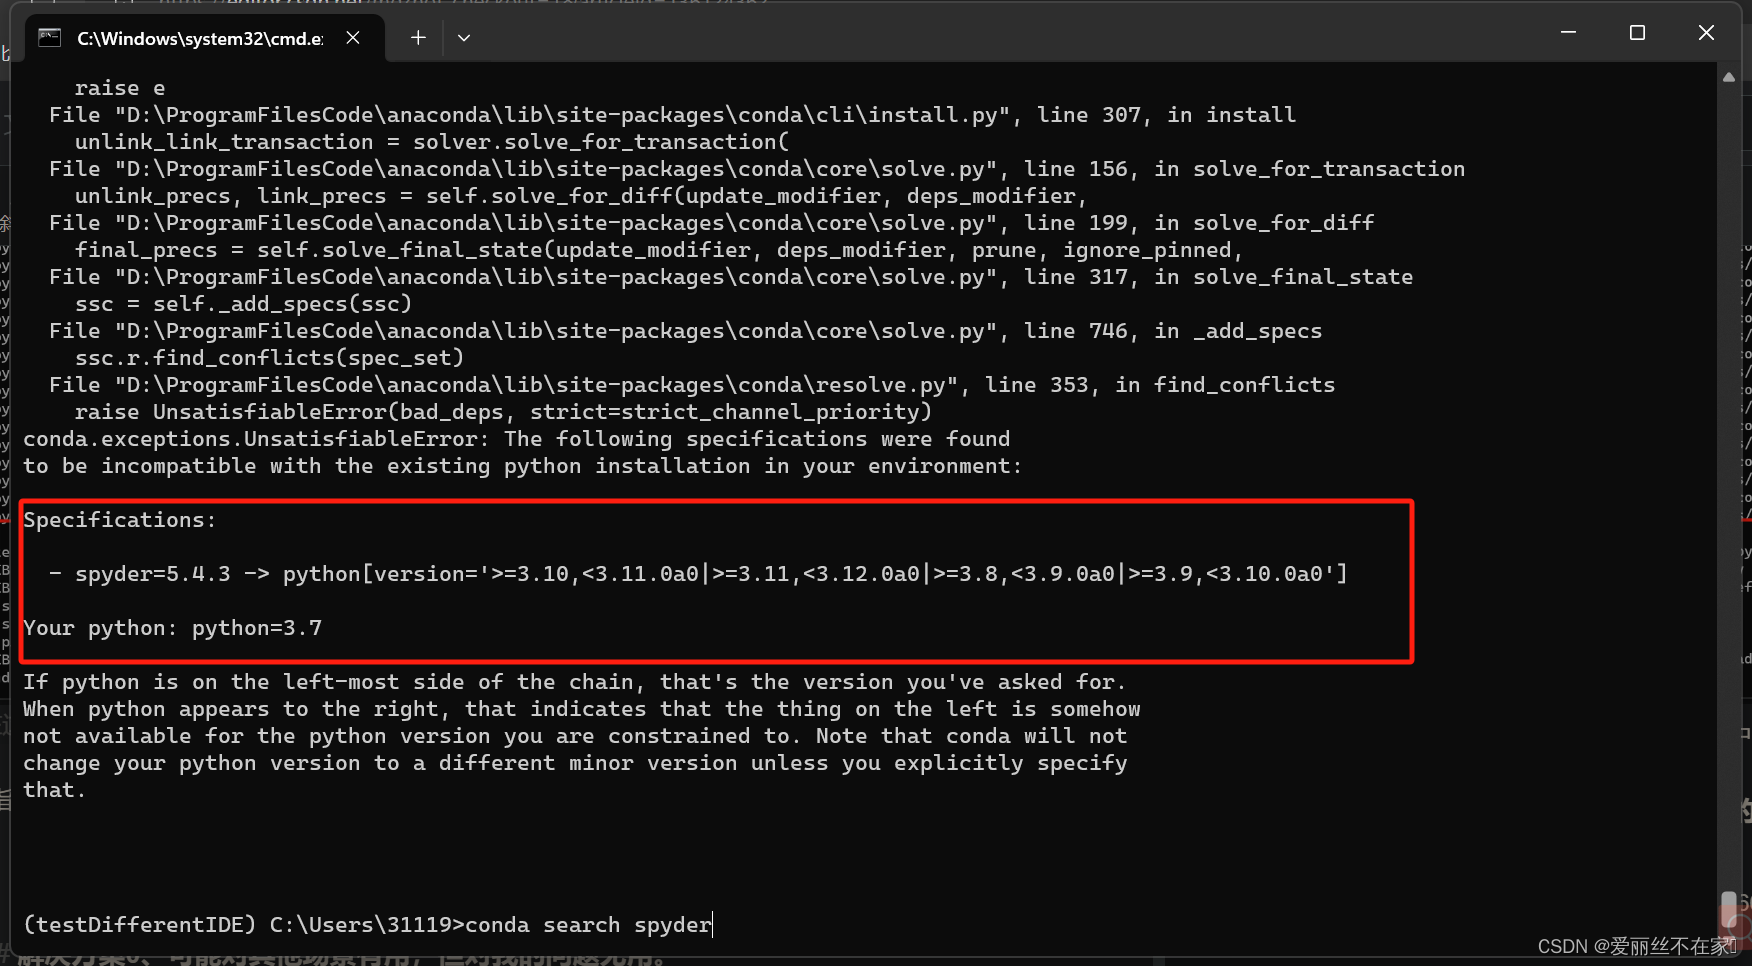Click the 'Your python: python=3.7' line
The image size is (1752, 966).
(173, 628)
